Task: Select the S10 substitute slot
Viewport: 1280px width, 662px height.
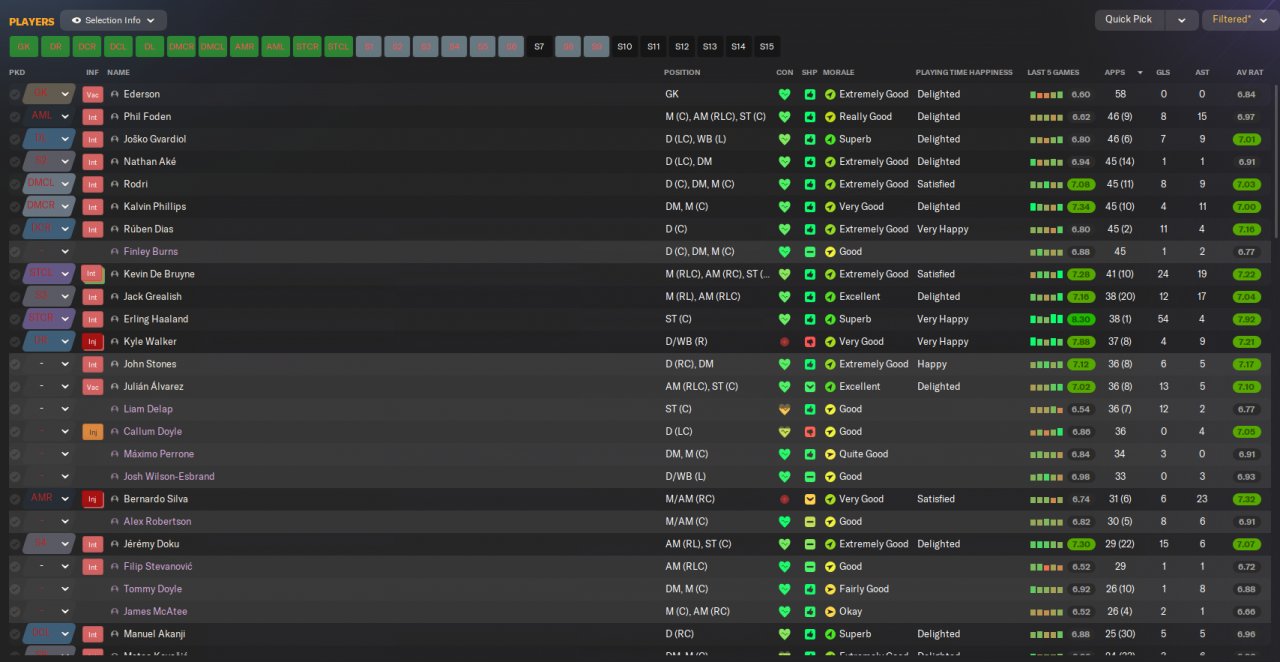Action: (x=625, y=46)
